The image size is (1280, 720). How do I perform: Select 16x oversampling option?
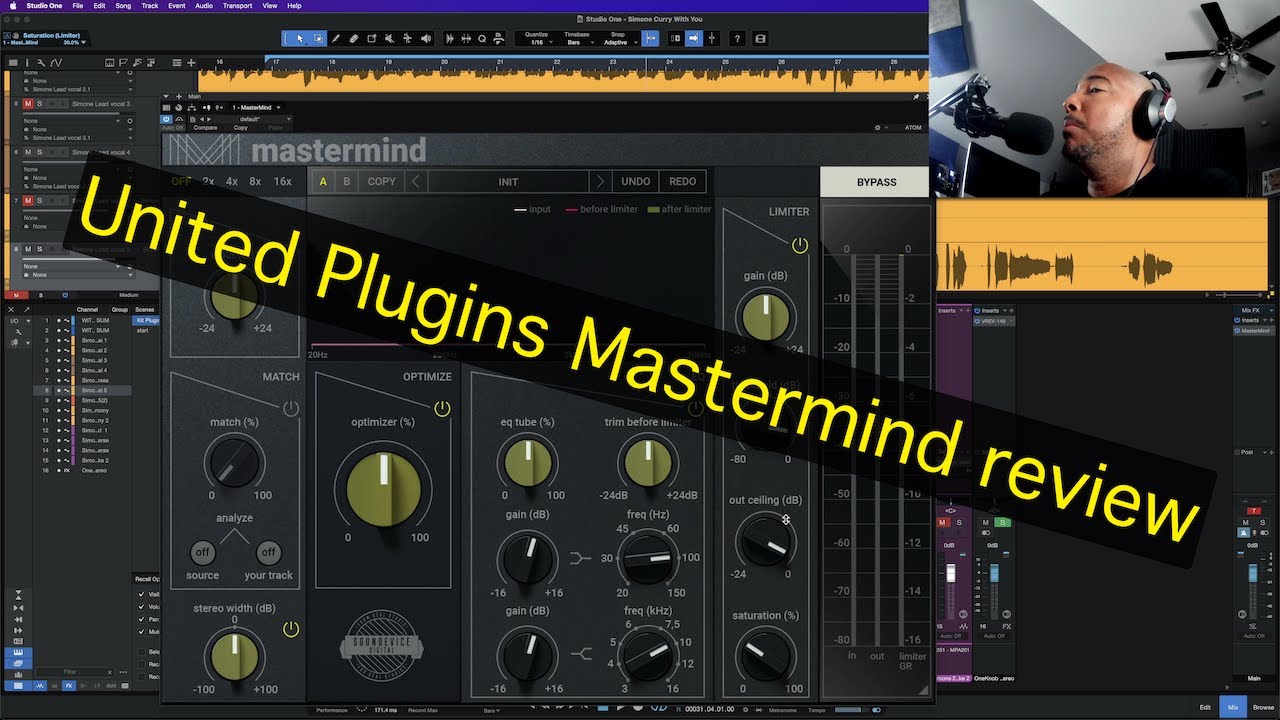point(283,182)
